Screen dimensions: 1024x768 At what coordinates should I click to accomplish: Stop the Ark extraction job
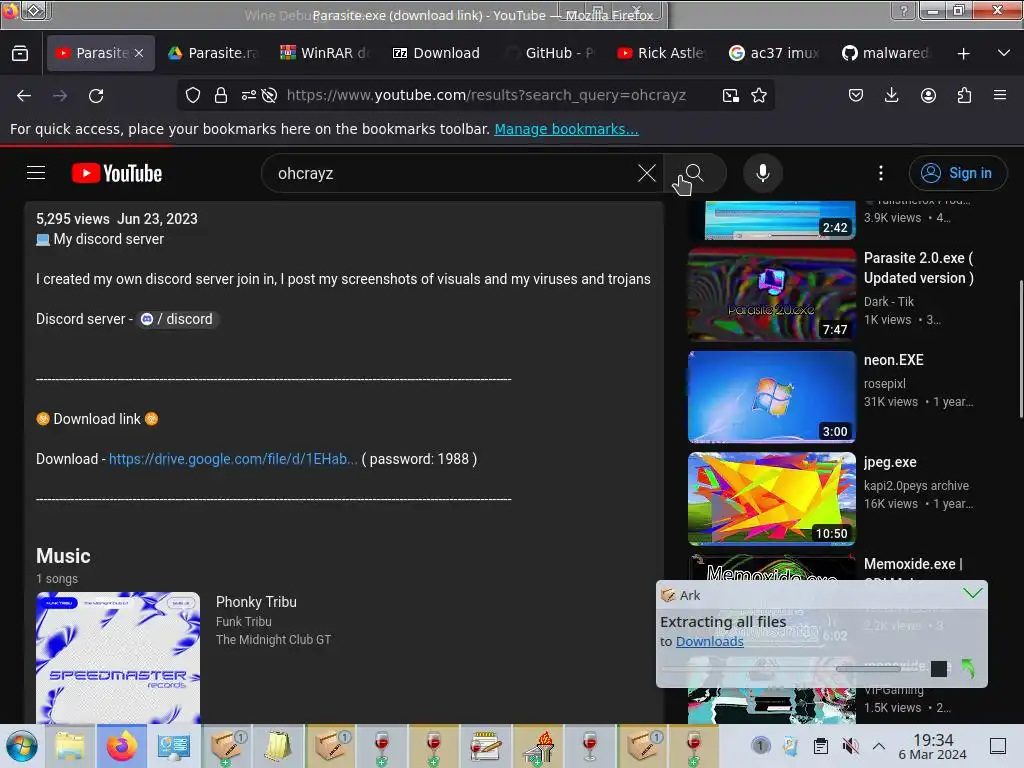[x=938, y=668]
